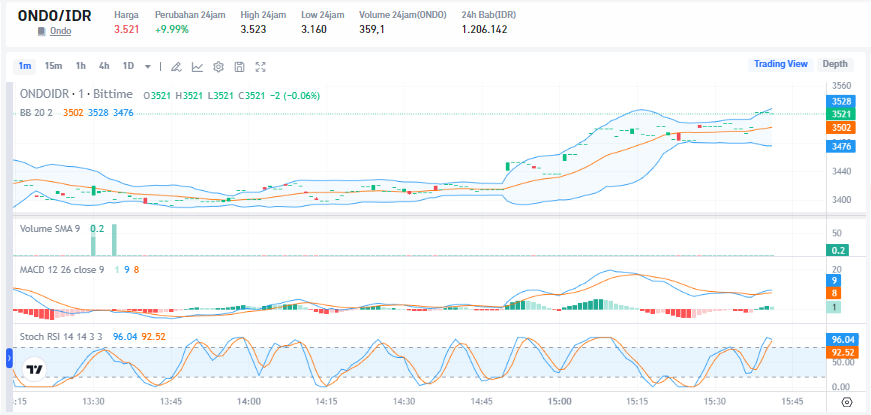Click the 24h Bab value 1.206.142
Viewport: 871px width, 415px height.
click(484, 29)
